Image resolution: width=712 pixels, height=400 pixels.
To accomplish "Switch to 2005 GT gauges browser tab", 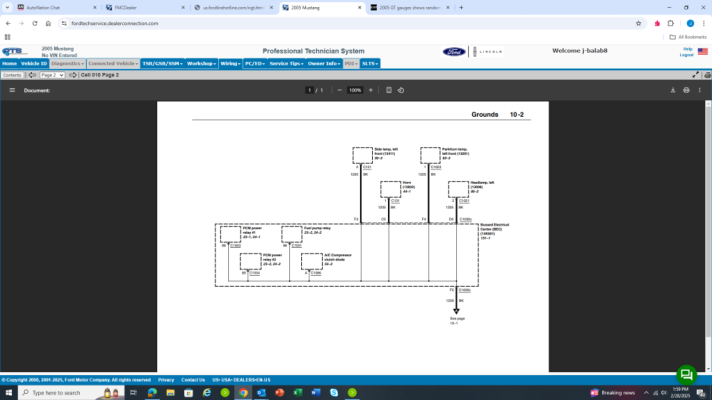I will (x=410, y=8).
